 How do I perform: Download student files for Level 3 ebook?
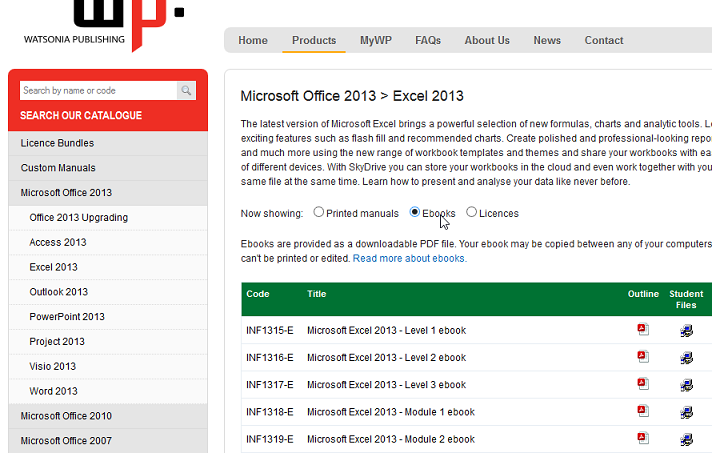pos(687,384)
